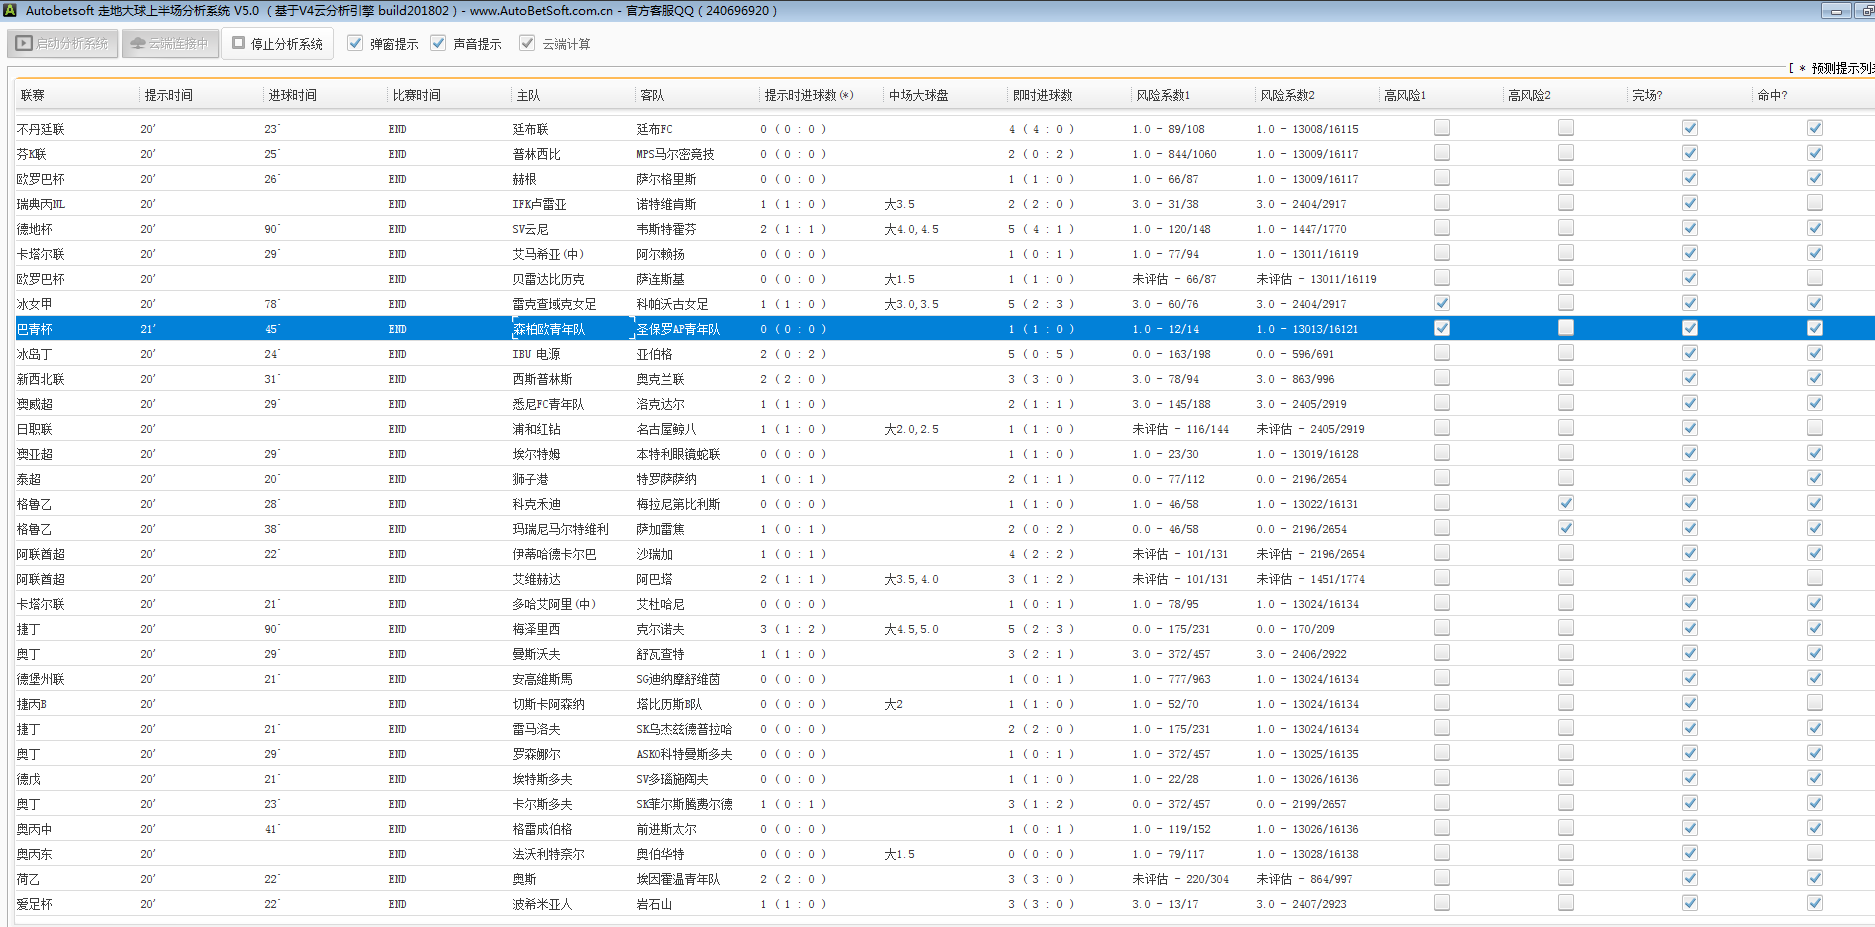Click the 停止分析系统 stop button
1875x927 pixels.
coord(278,44)
